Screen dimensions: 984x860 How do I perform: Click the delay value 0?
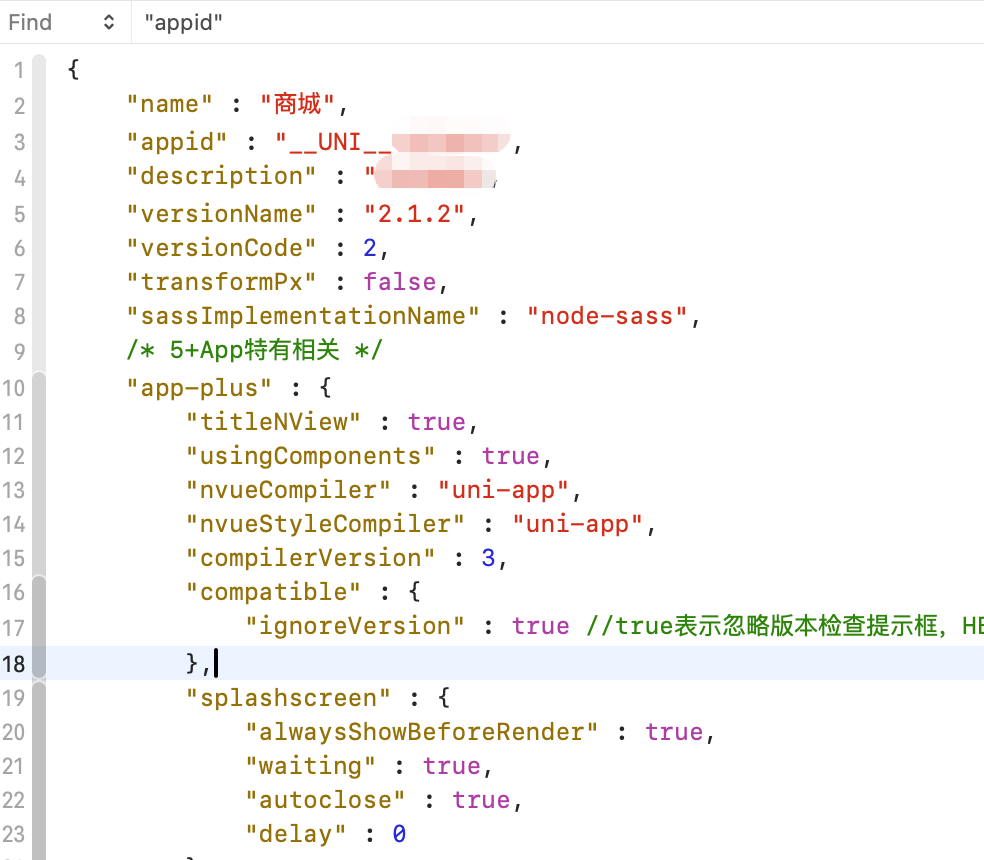tap(399, 834)
